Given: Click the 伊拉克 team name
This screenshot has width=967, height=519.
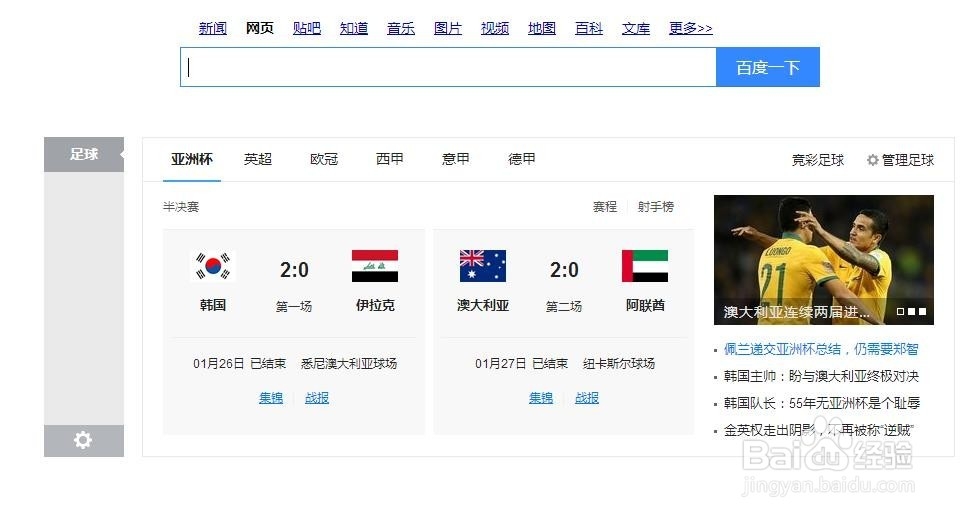Looking at the screenshot, I should coord(375,305).
